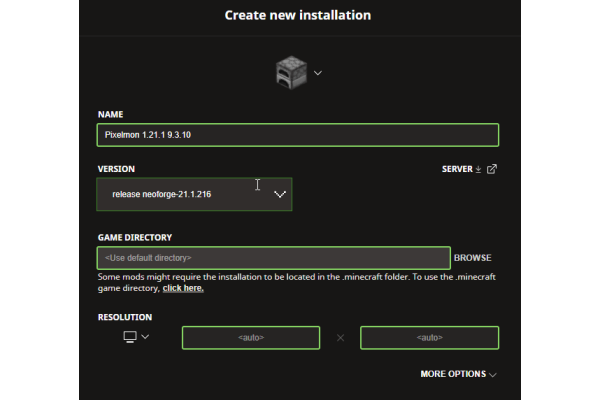Click the furnace installation icon

tap(291, 72)
